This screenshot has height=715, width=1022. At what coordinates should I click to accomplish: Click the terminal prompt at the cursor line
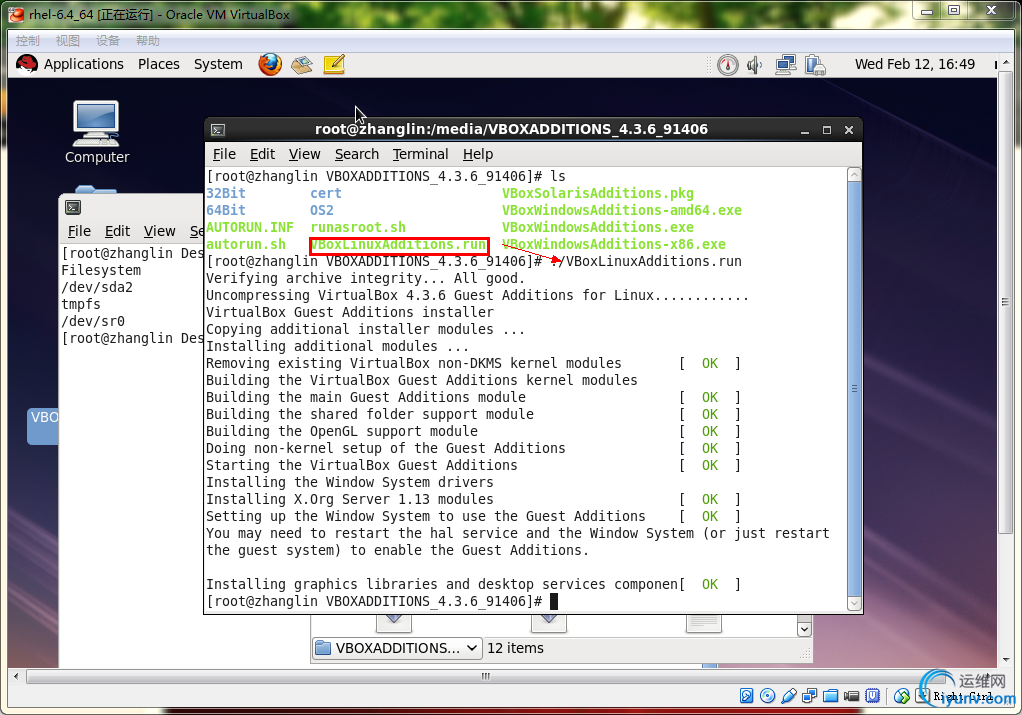(375, 602)
